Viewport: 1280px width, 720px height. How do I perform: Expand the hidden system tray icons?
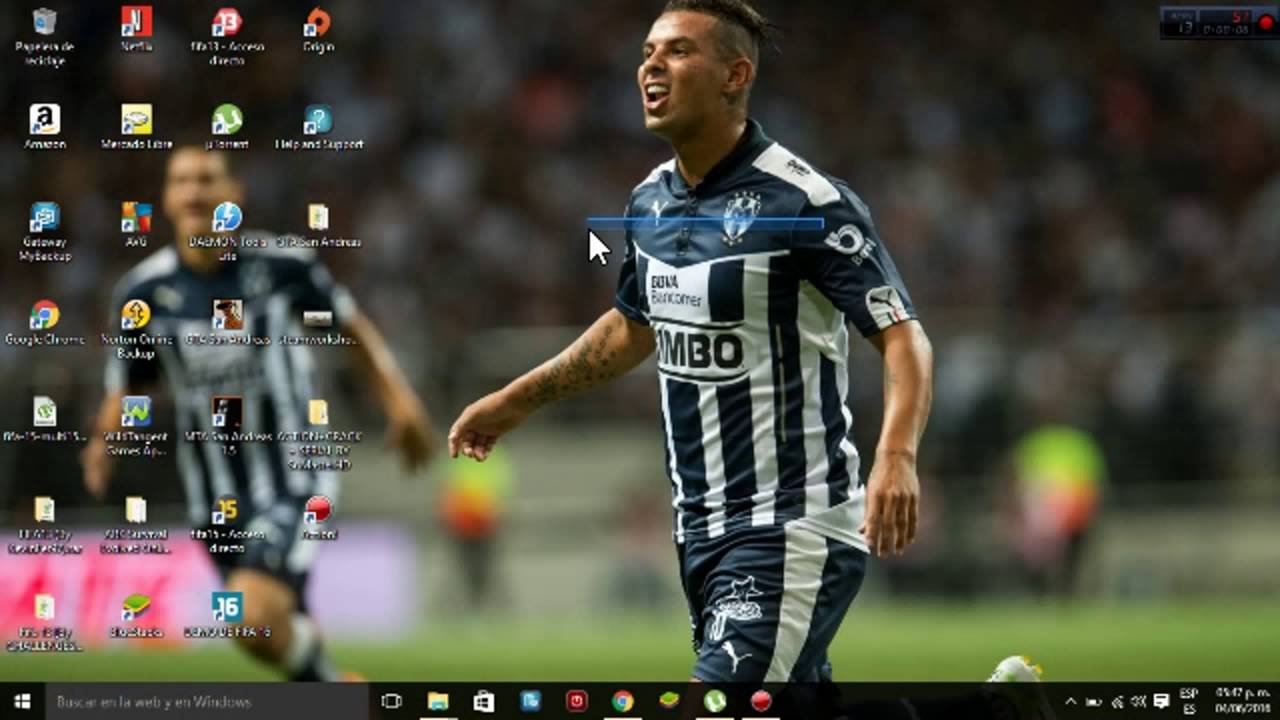coord(1070,701)
